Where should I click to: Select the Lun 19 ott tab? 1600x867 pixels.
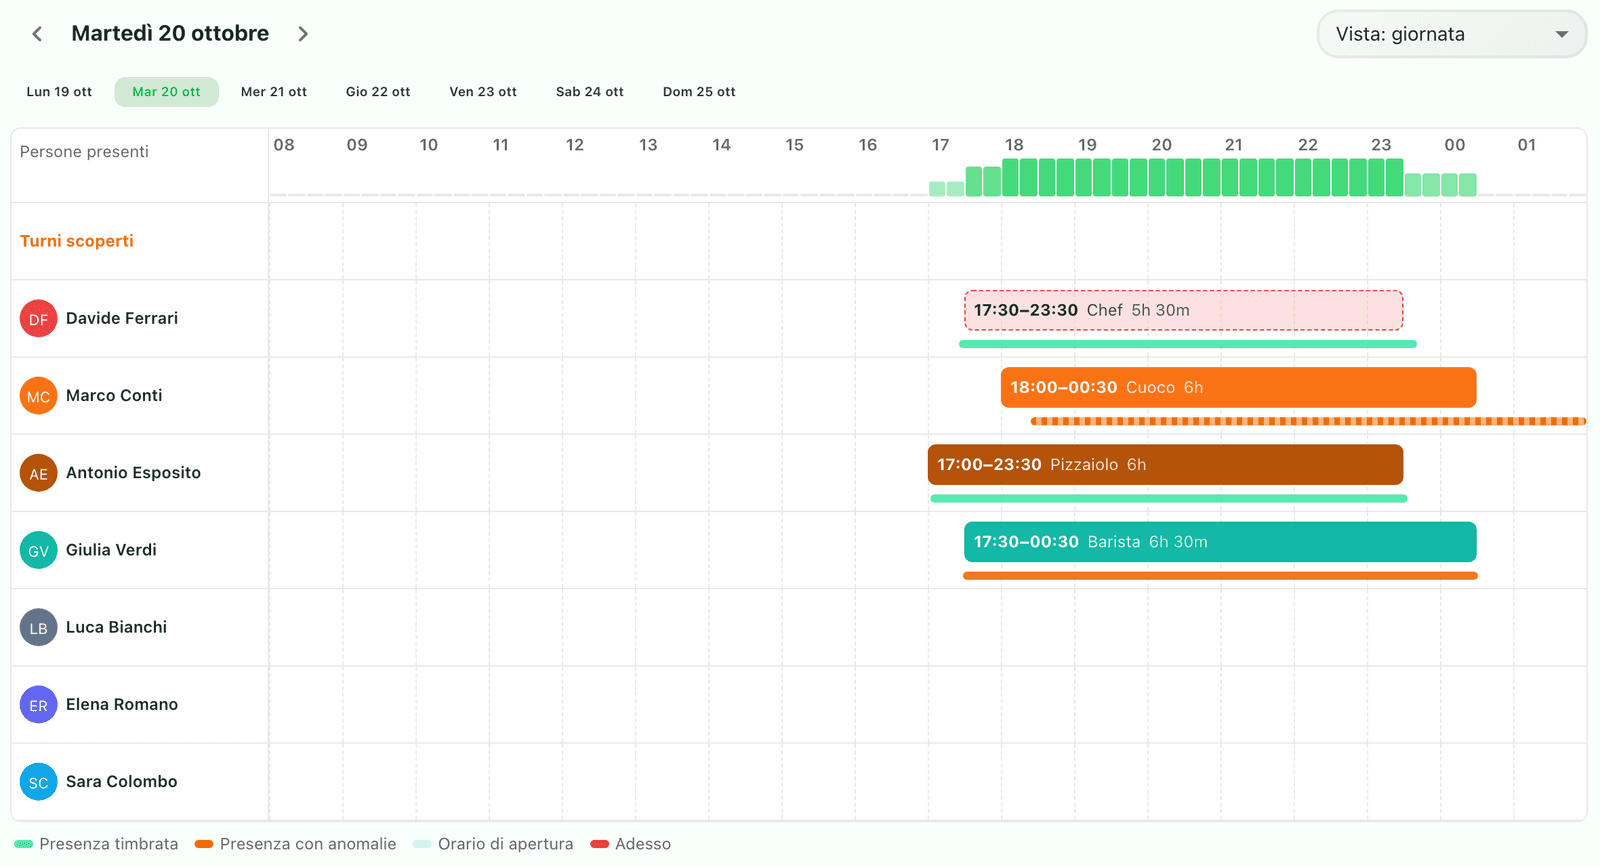tap(59, 92)
